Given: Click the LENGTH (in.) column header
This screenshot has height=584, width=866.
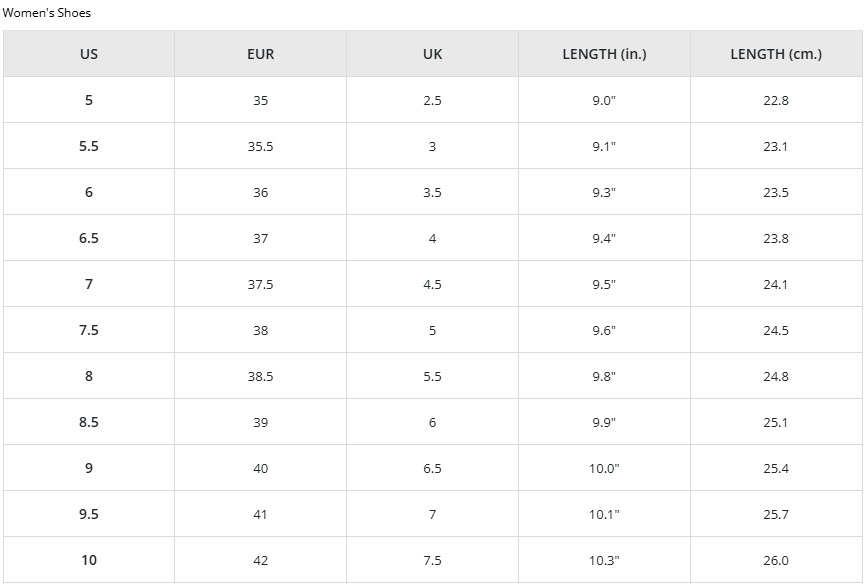Looking at the screenshot, I should pos(604,54).
